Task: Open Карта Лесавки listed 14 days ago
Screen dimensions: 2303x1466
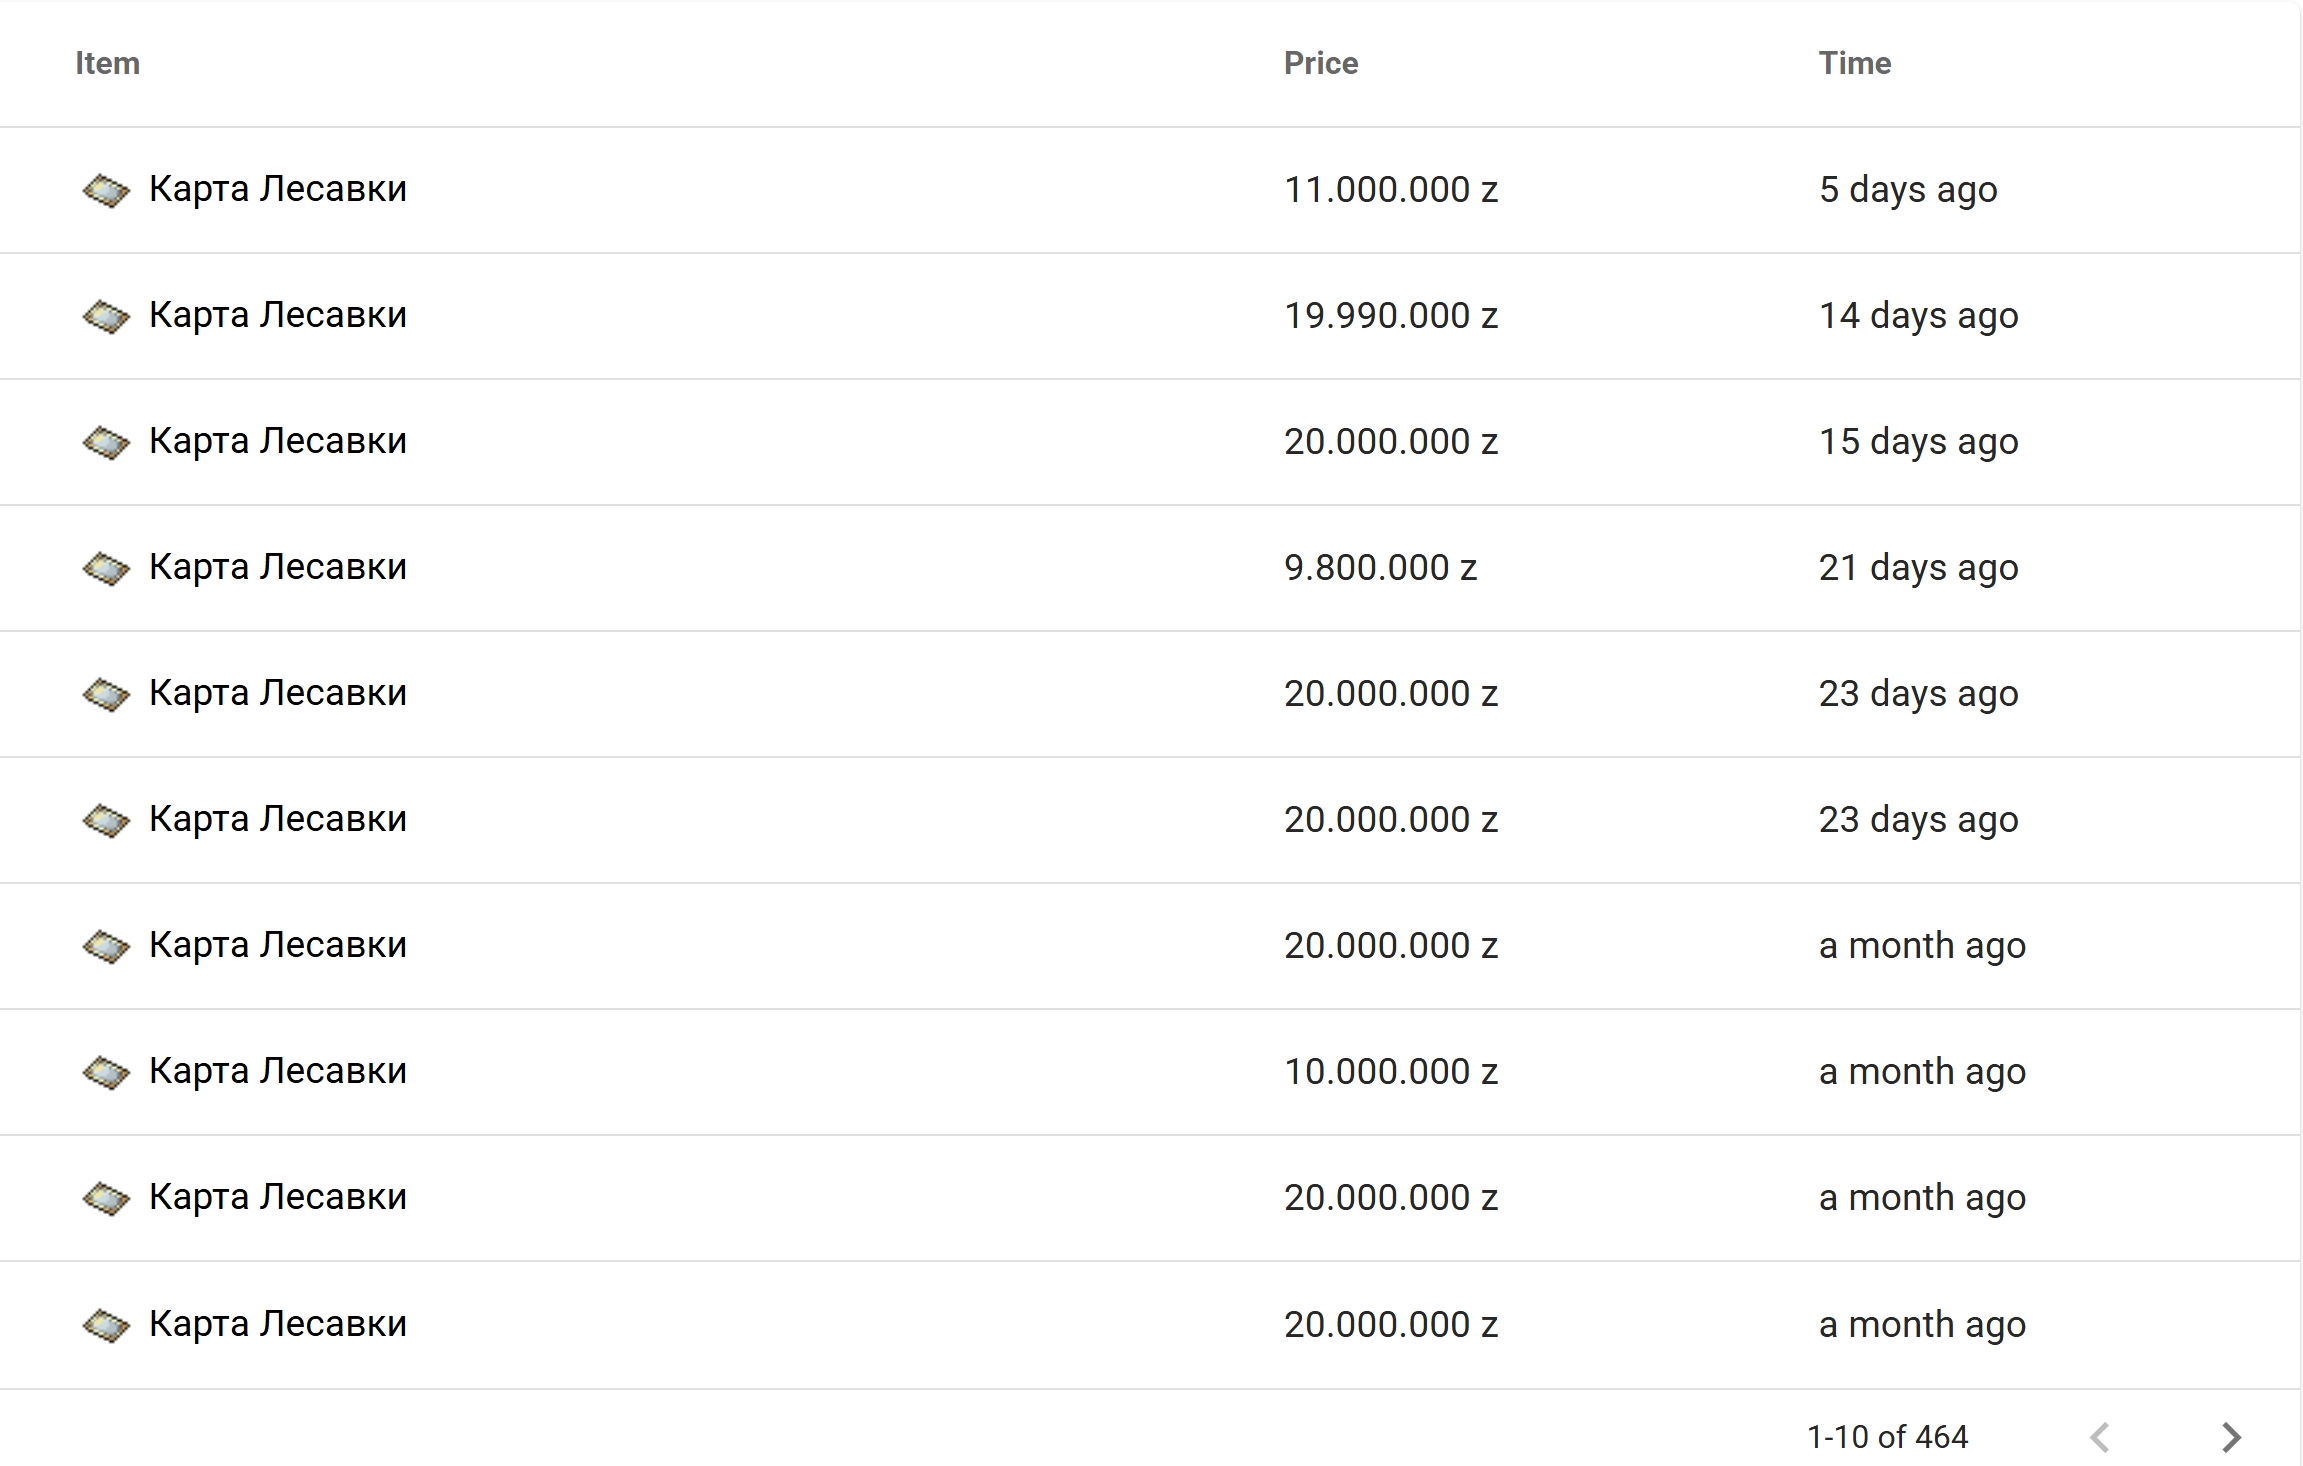Action: point(277,315)
